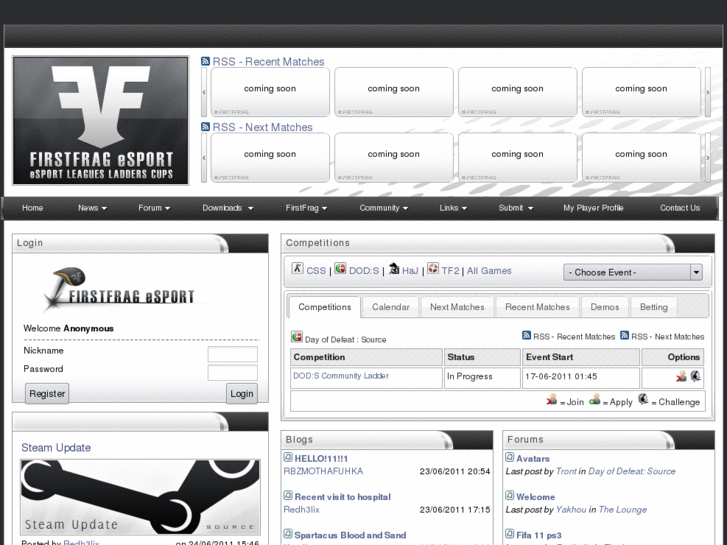Image resolution: width=727 pixels, height=545 pixels.
Task: Open the Steam Update article title
Action: [x=56, y=448]
